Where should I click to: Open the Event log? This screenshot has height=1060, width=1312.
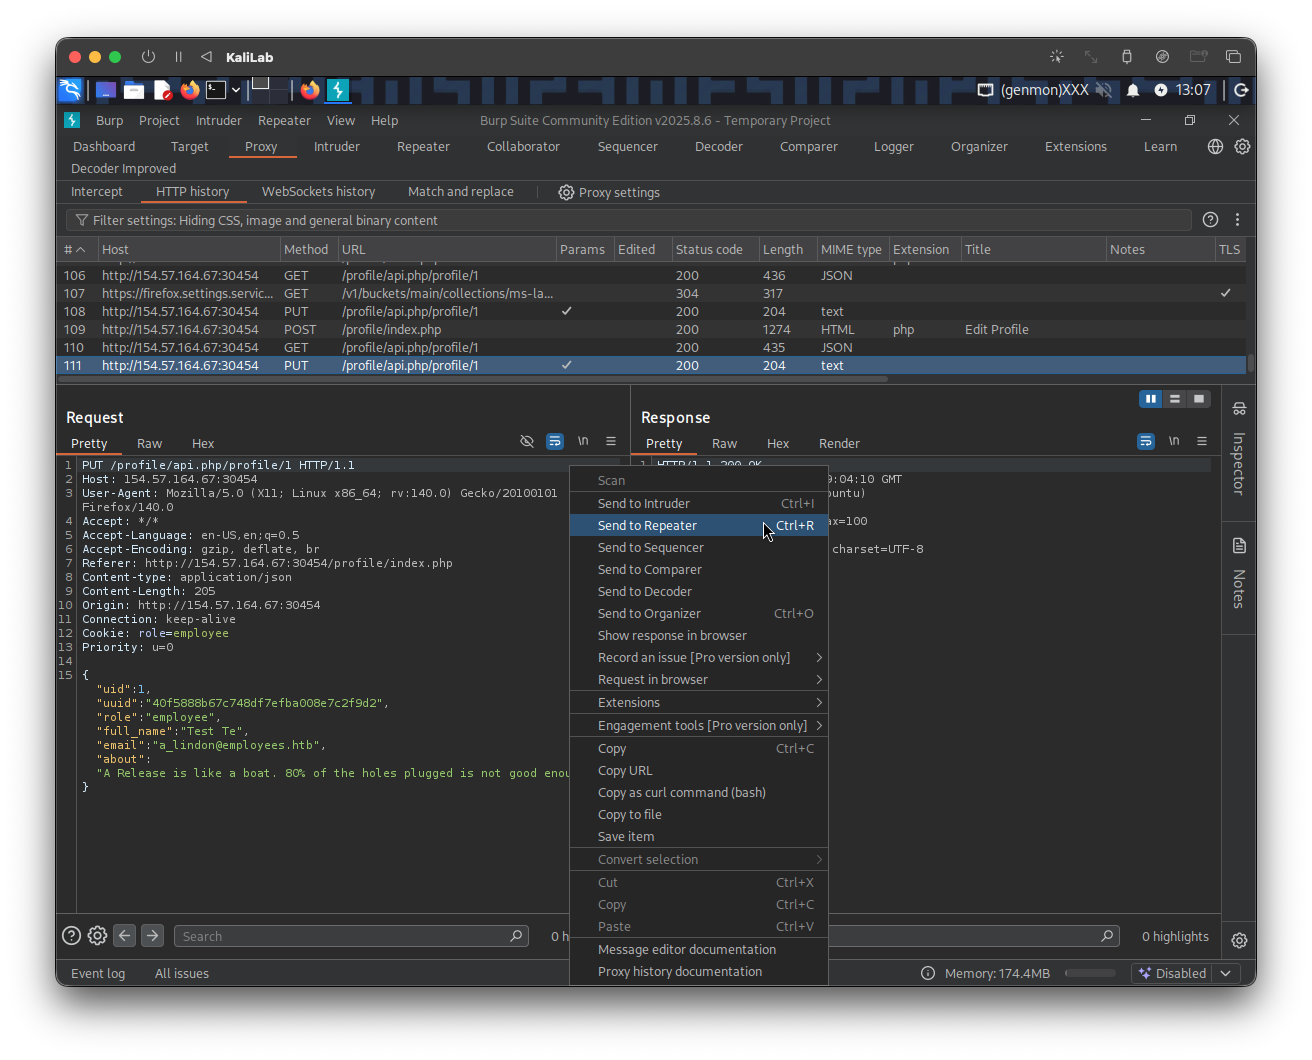click(x=98, y=973)
